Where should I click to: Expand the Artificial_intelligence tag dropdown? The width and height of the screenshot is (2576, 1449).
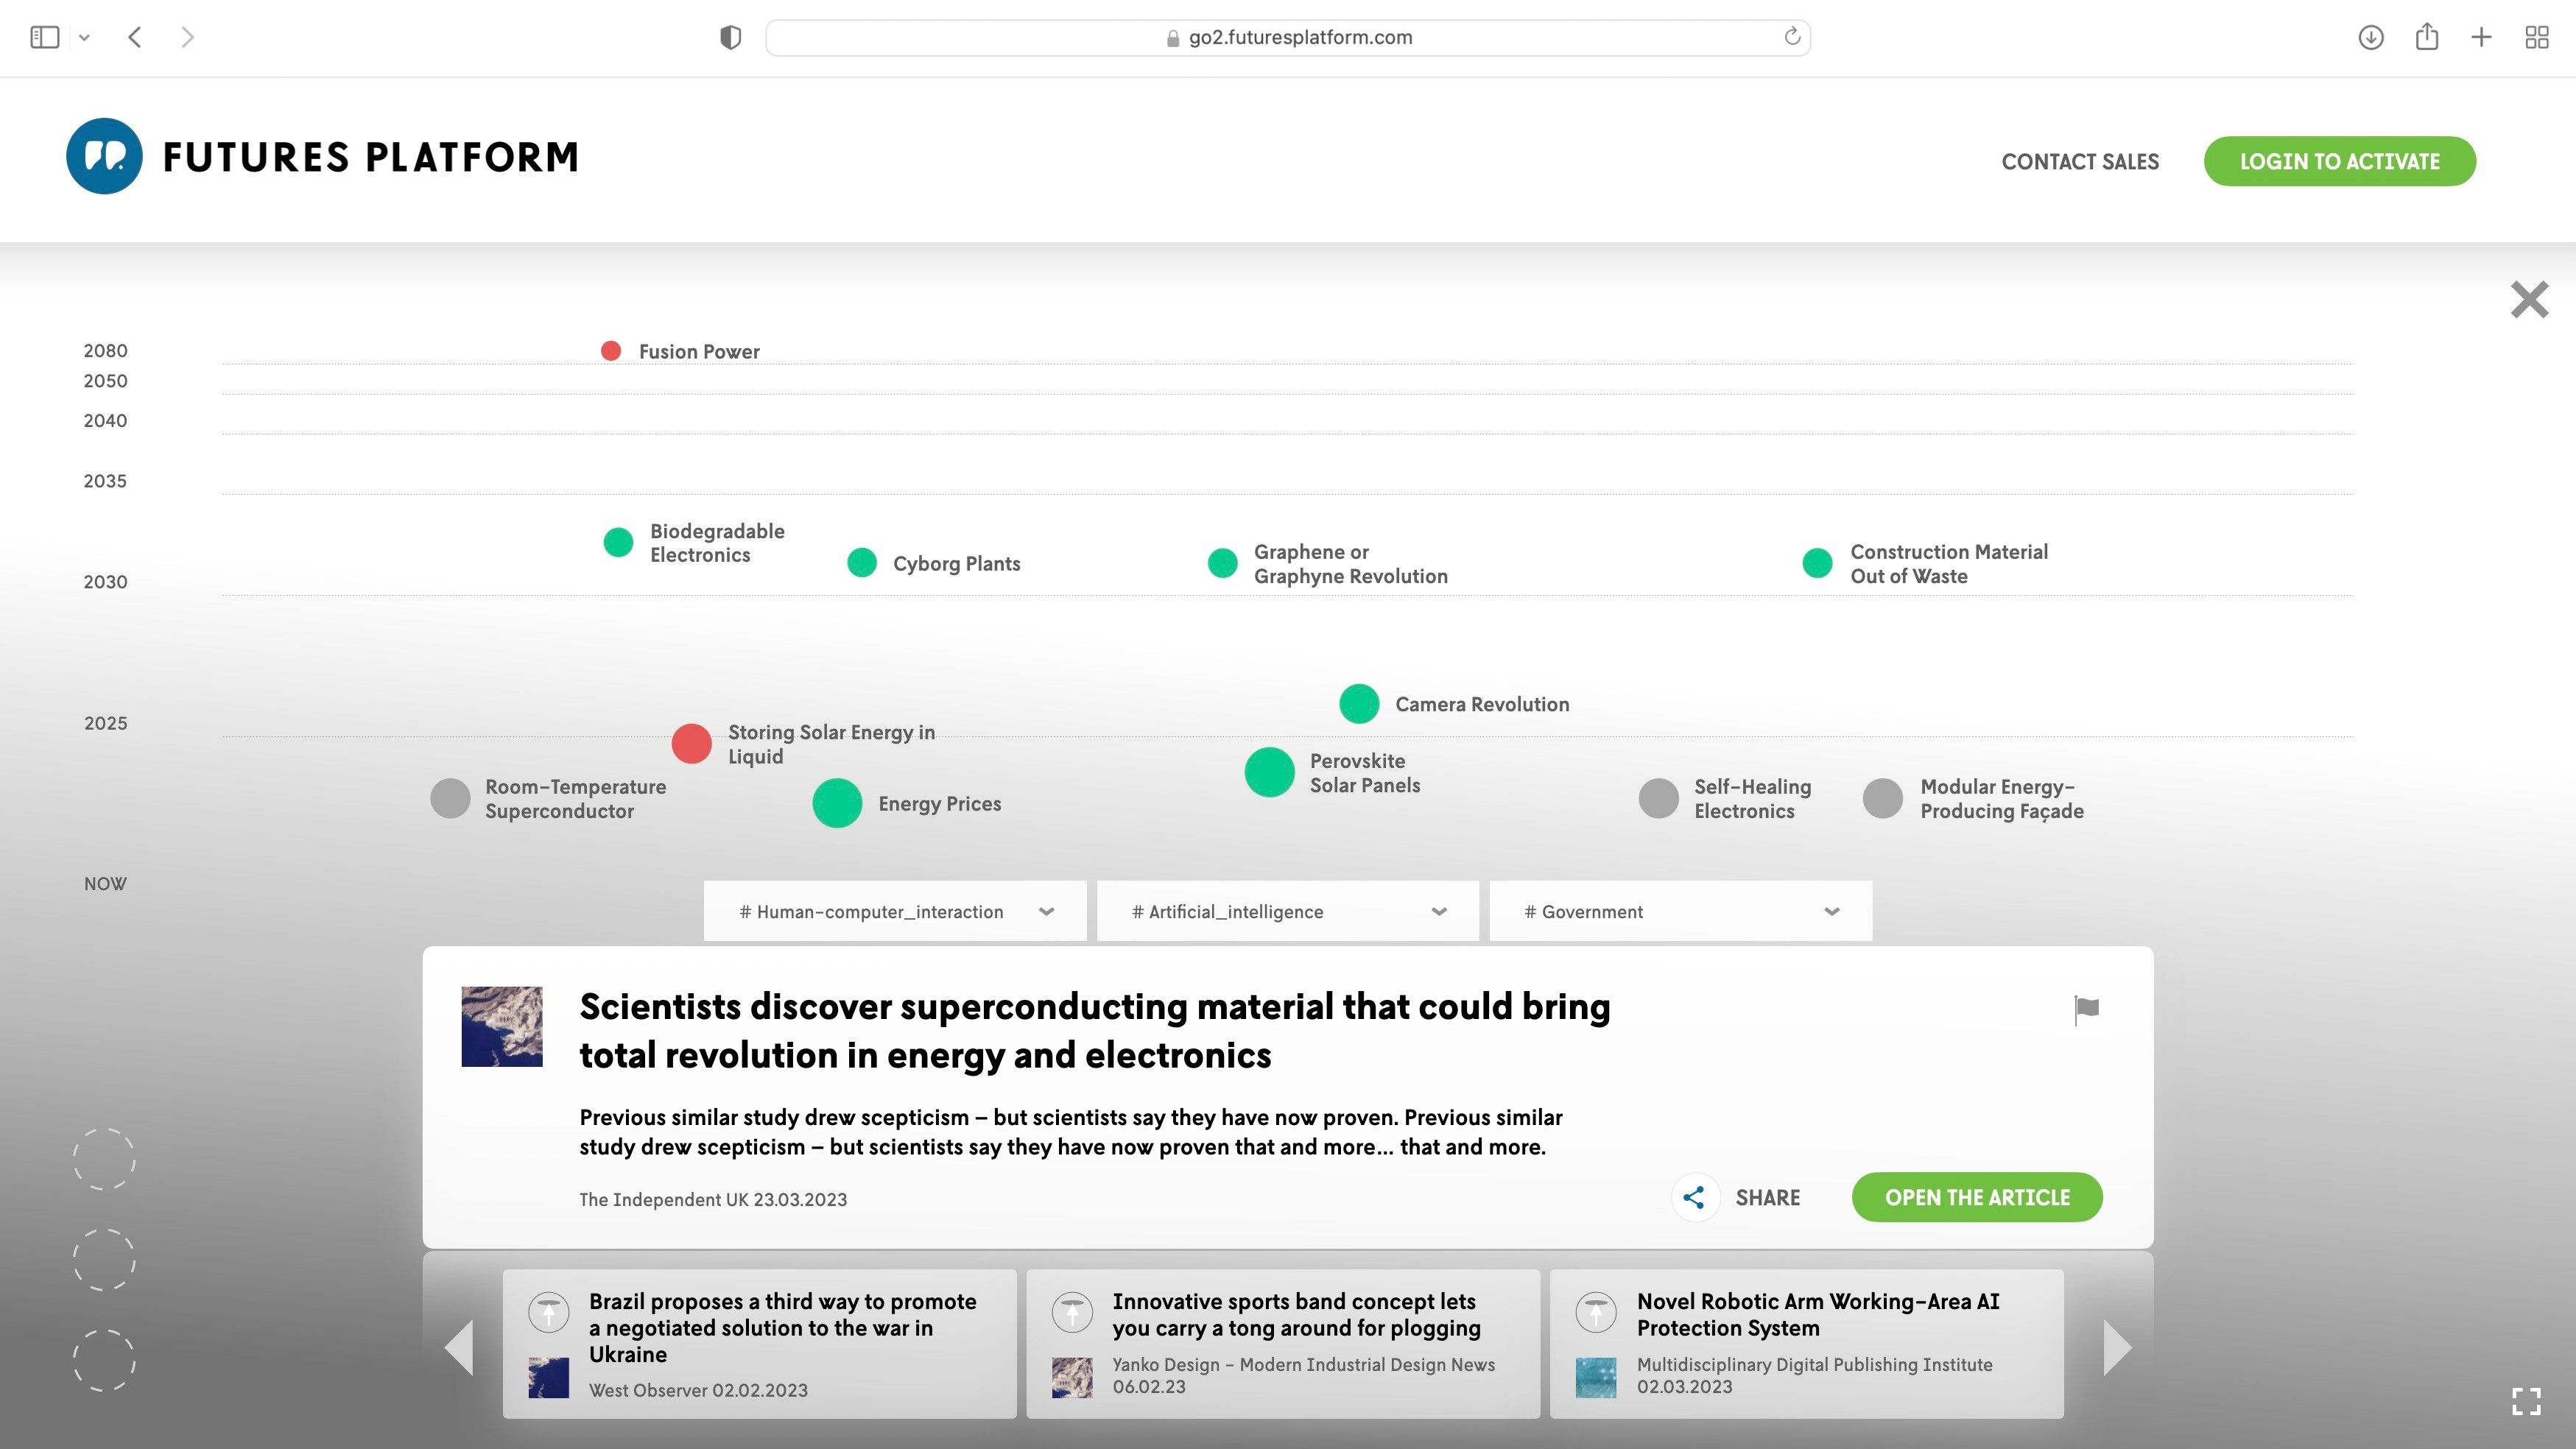(1439, 911)
